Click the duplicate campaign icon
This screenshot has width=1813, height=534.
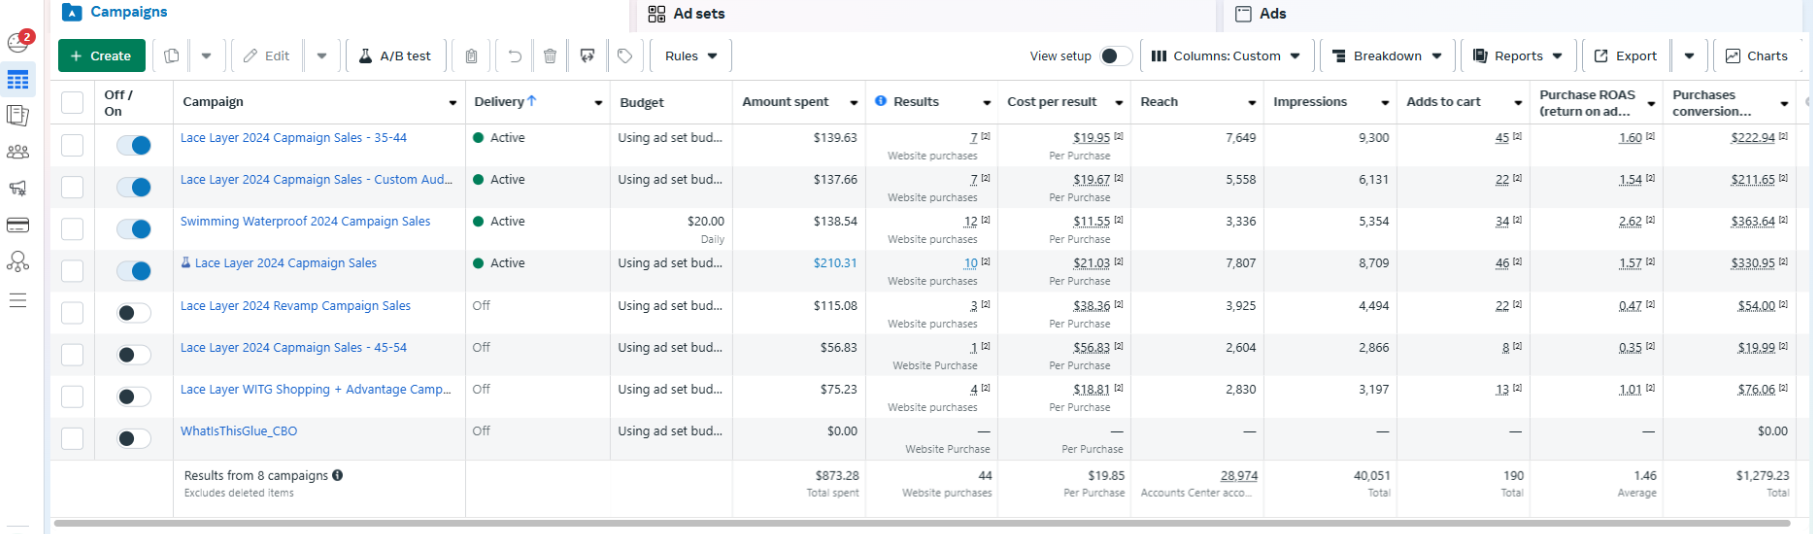pyautogui.click(x=172, y=56)
